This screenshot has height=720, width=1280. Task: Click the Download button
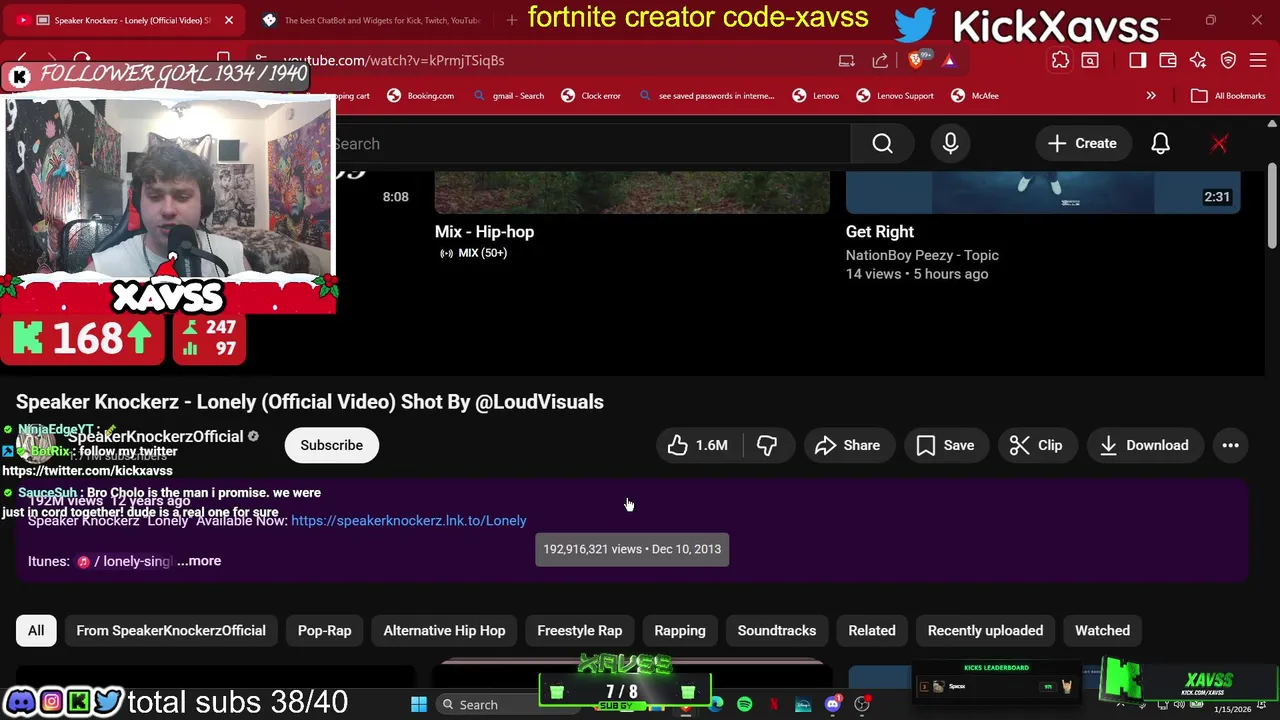coord(1144,446)
